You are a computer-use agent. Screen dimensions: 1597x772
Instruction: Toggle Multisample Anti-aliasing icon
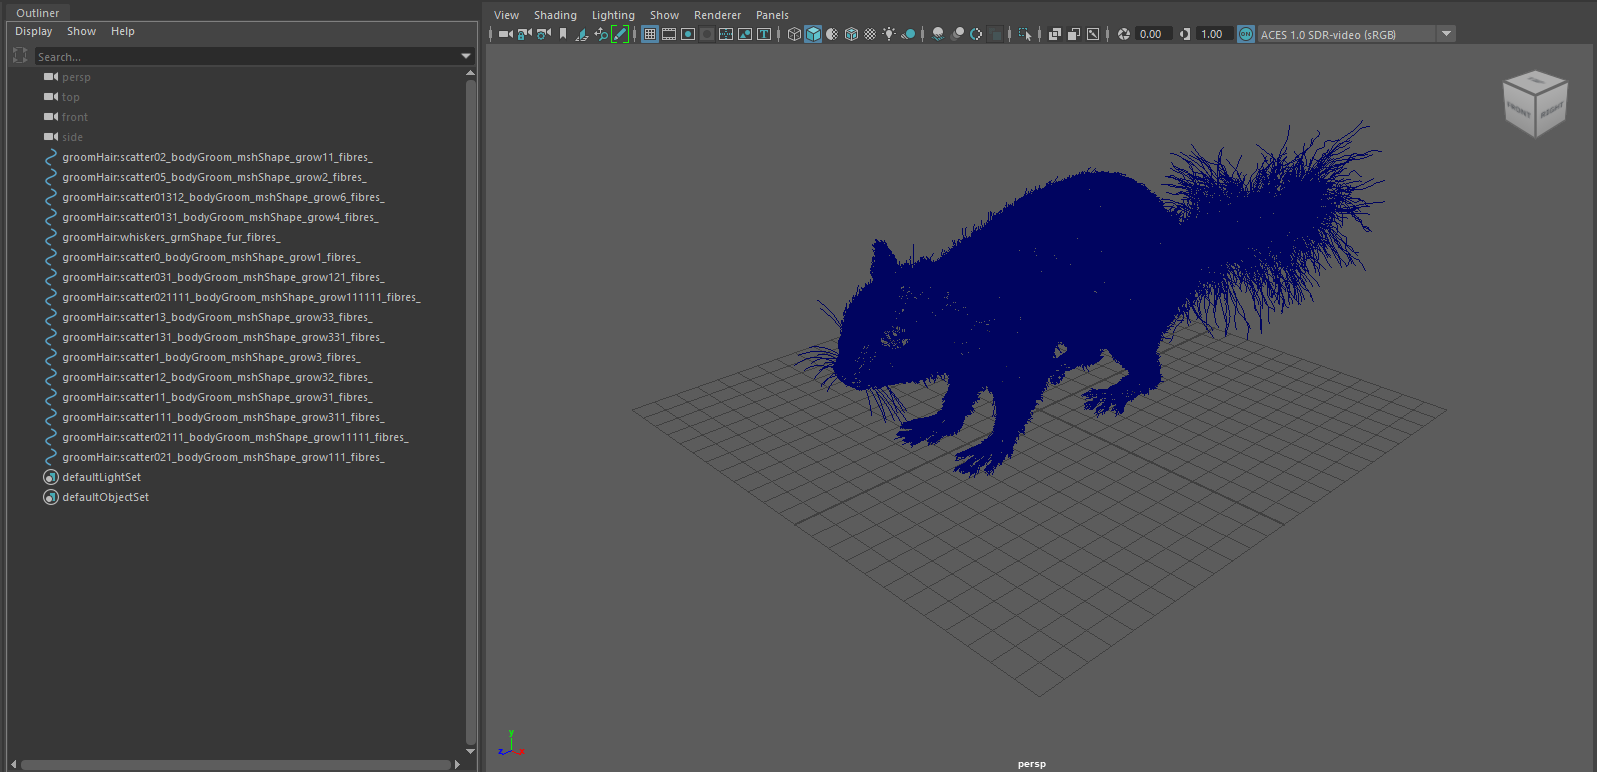pos(976,34)
